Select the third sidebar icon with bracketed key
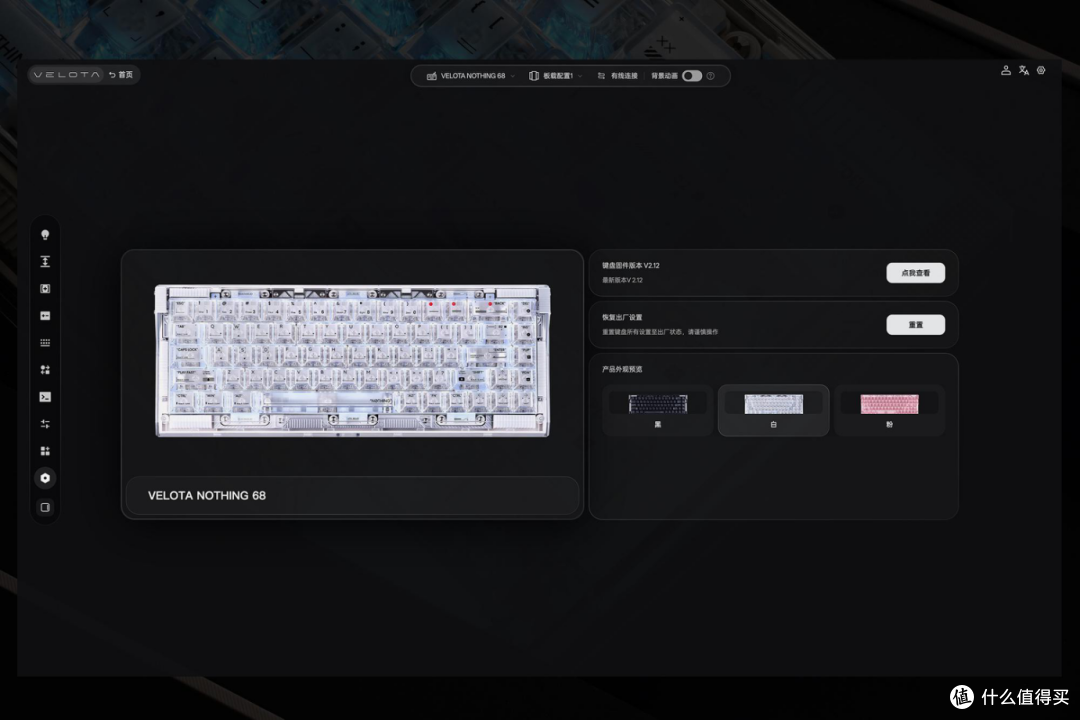 coord(45,289)
